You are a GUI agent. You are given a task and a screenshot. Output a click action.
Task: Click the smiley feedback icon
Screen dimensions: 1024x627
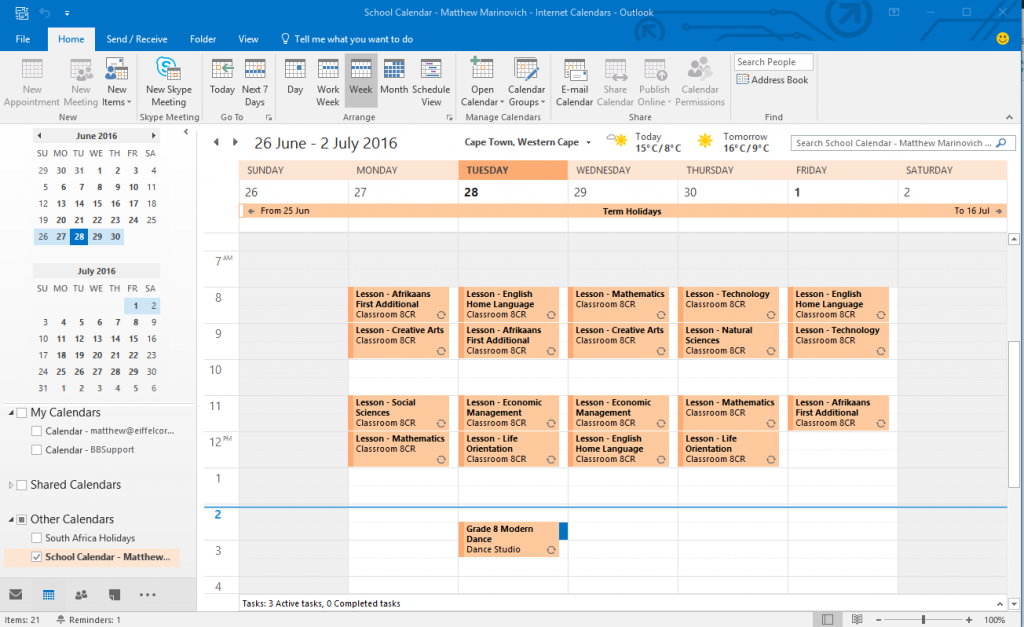tap(1002, 39)
